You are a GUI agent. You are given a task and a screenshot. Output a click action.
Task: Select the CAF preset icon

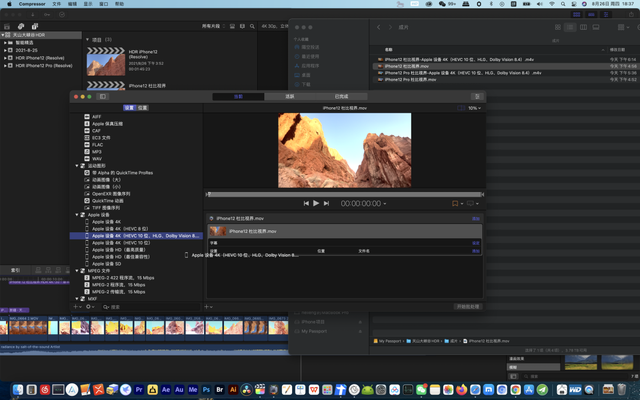87,131
